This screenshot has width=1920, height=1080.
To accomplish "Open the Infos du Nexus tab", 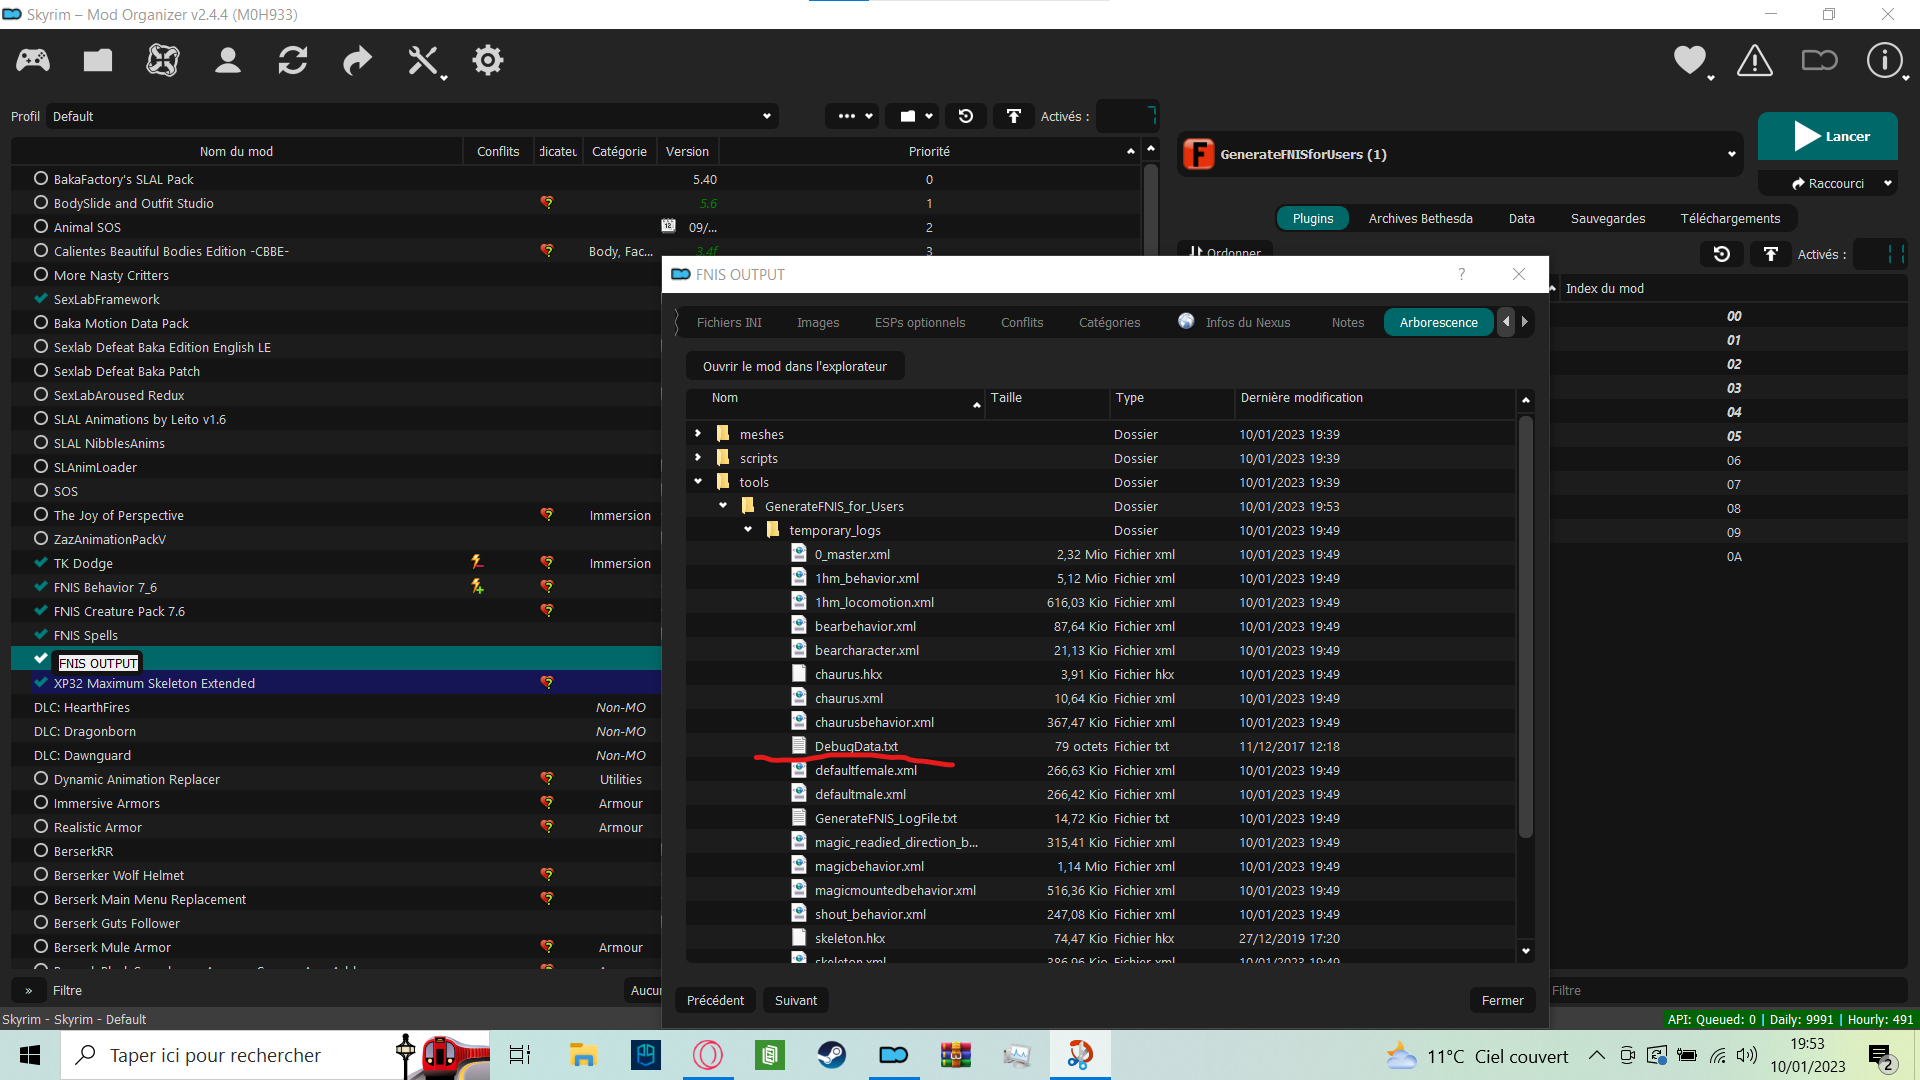I will pyautogui.click(x=1236, y=322).
